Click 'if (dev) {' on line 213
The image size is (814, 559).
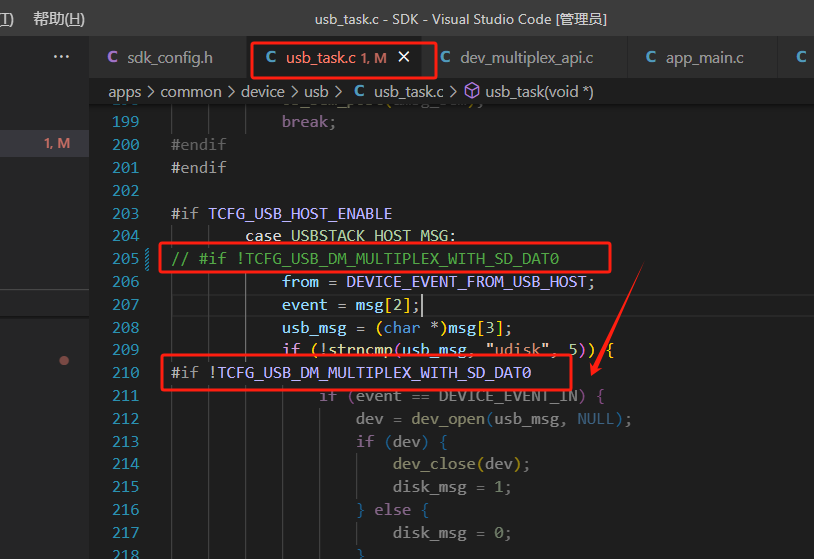tap(401, 442)
